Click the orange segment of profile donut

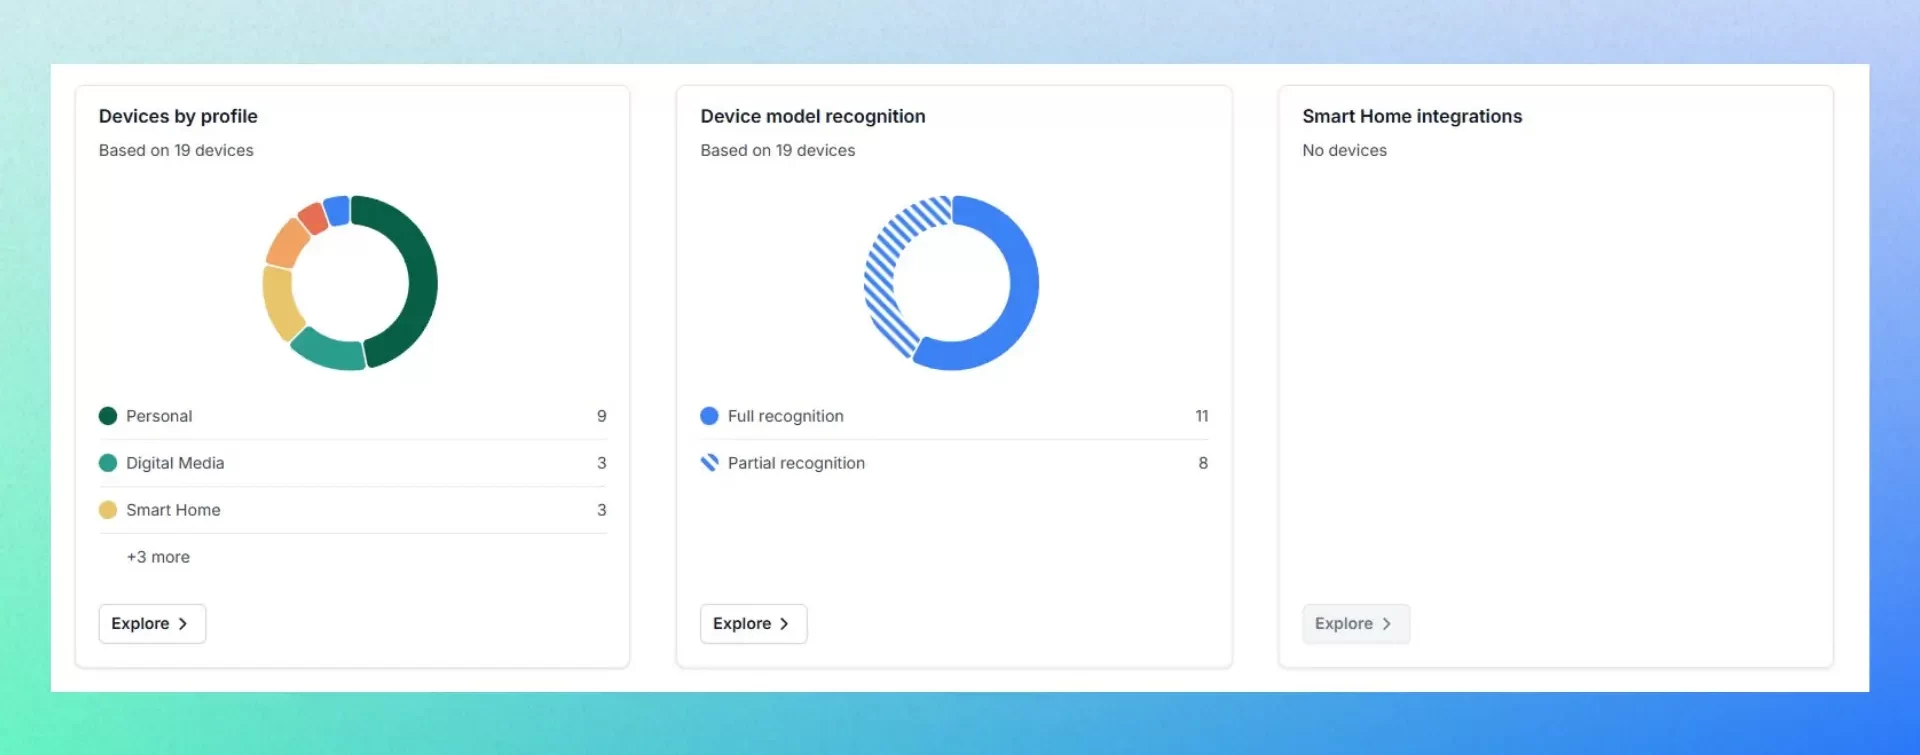pyautogui.click(x=288, y=243)
